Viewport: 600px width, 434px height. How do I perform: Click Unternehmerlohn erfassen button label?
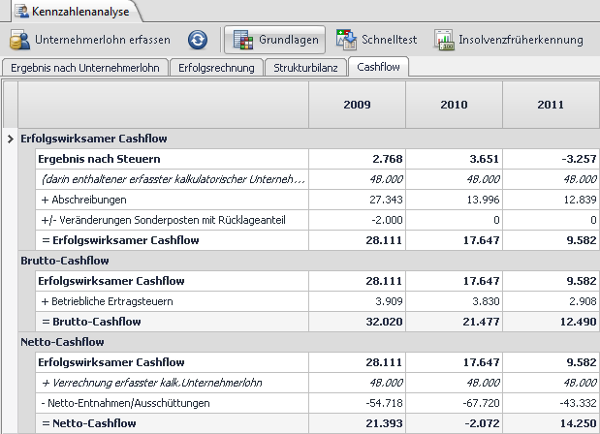[103, 40]
